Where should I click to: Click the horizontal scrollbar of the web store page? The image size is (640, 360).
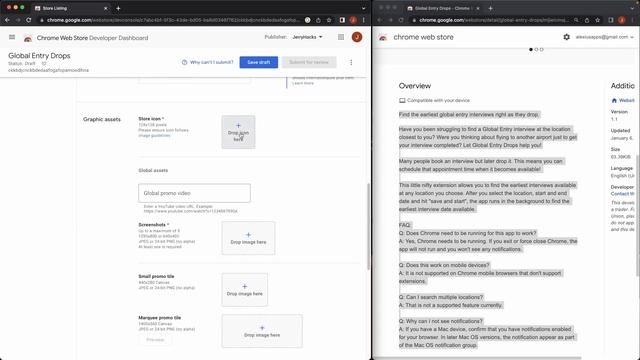tap(478, 358)
